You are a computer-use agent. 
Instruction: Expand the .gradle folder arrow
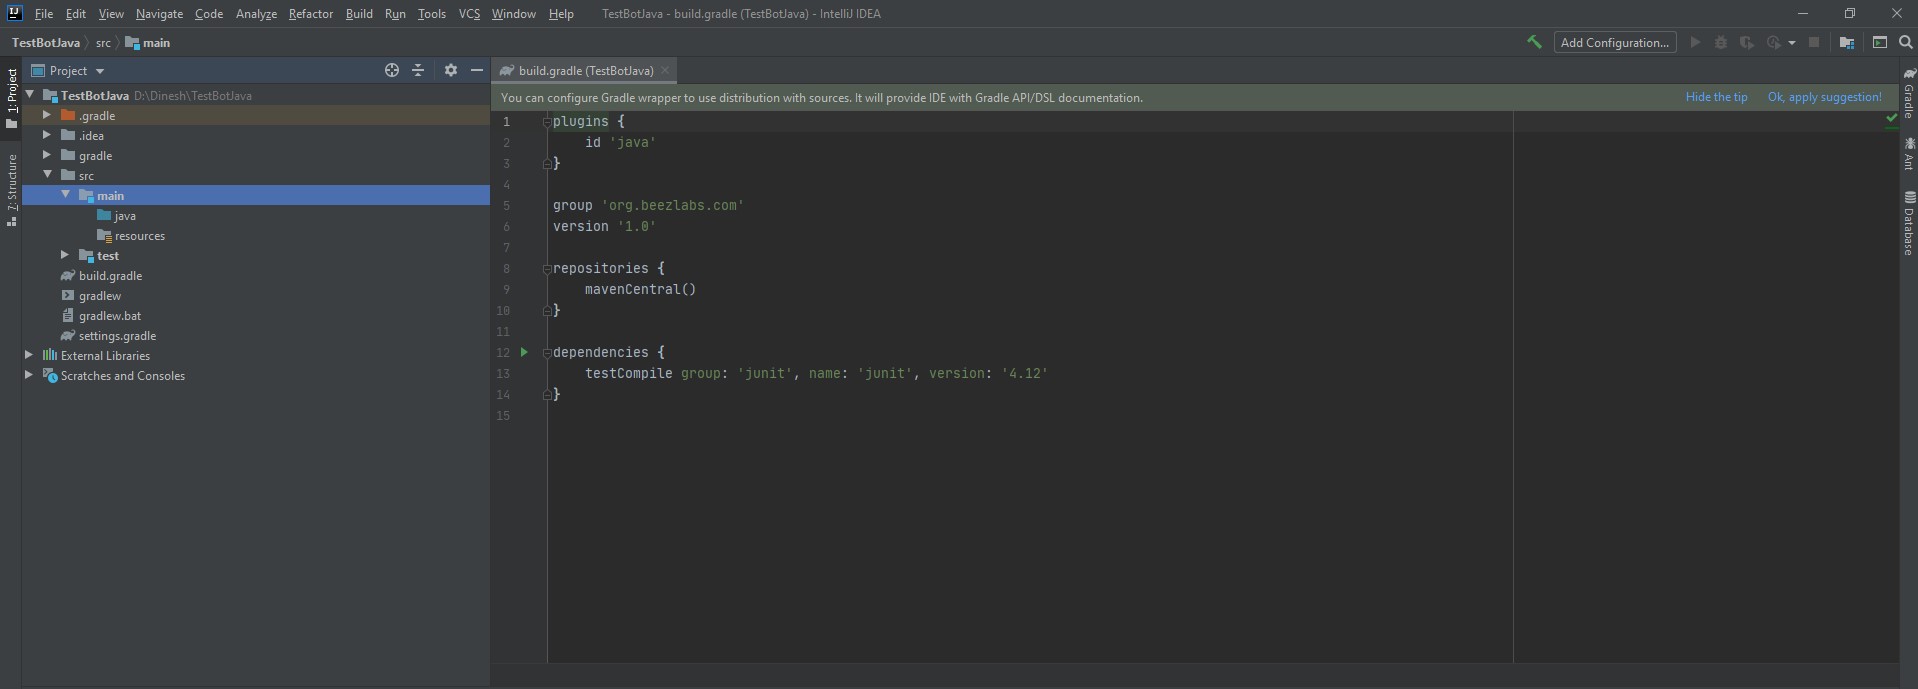[47, 115]
